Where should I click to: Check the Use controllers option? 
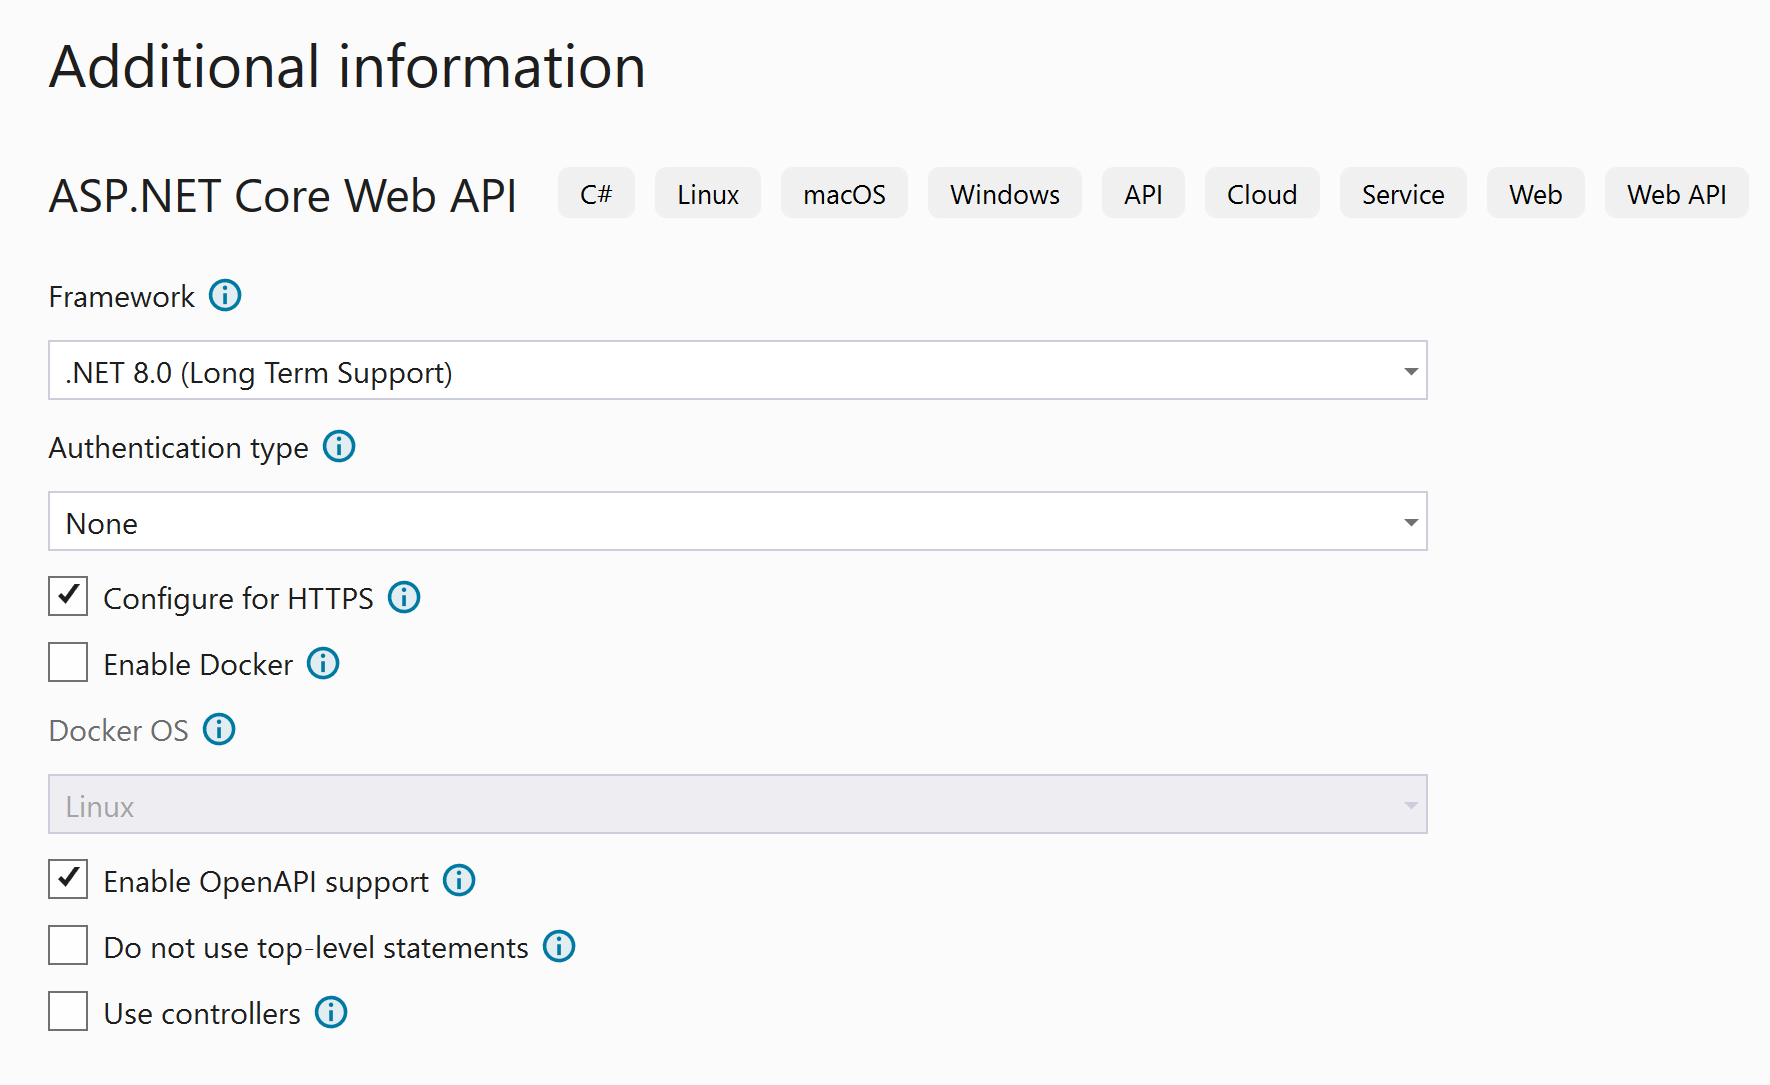[x=67, y=1011]
